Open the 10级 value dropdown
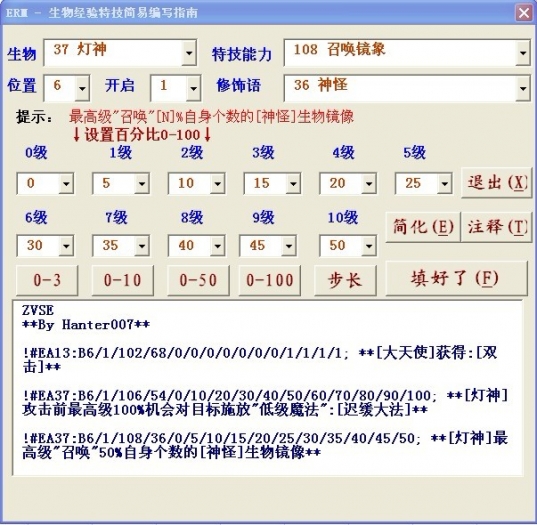Viewport: 537px width, 525px height. [x=369, y=246]
